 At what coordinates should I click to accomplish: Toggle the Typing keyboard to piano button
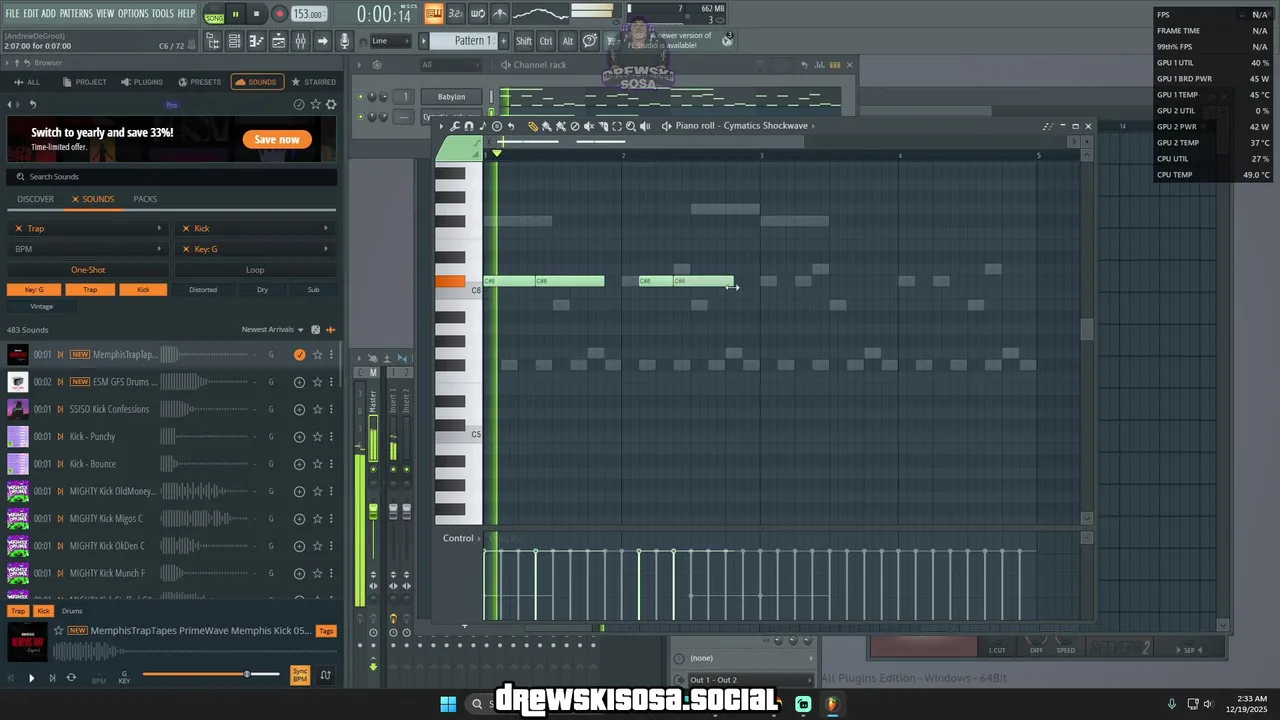pos(433,14)
